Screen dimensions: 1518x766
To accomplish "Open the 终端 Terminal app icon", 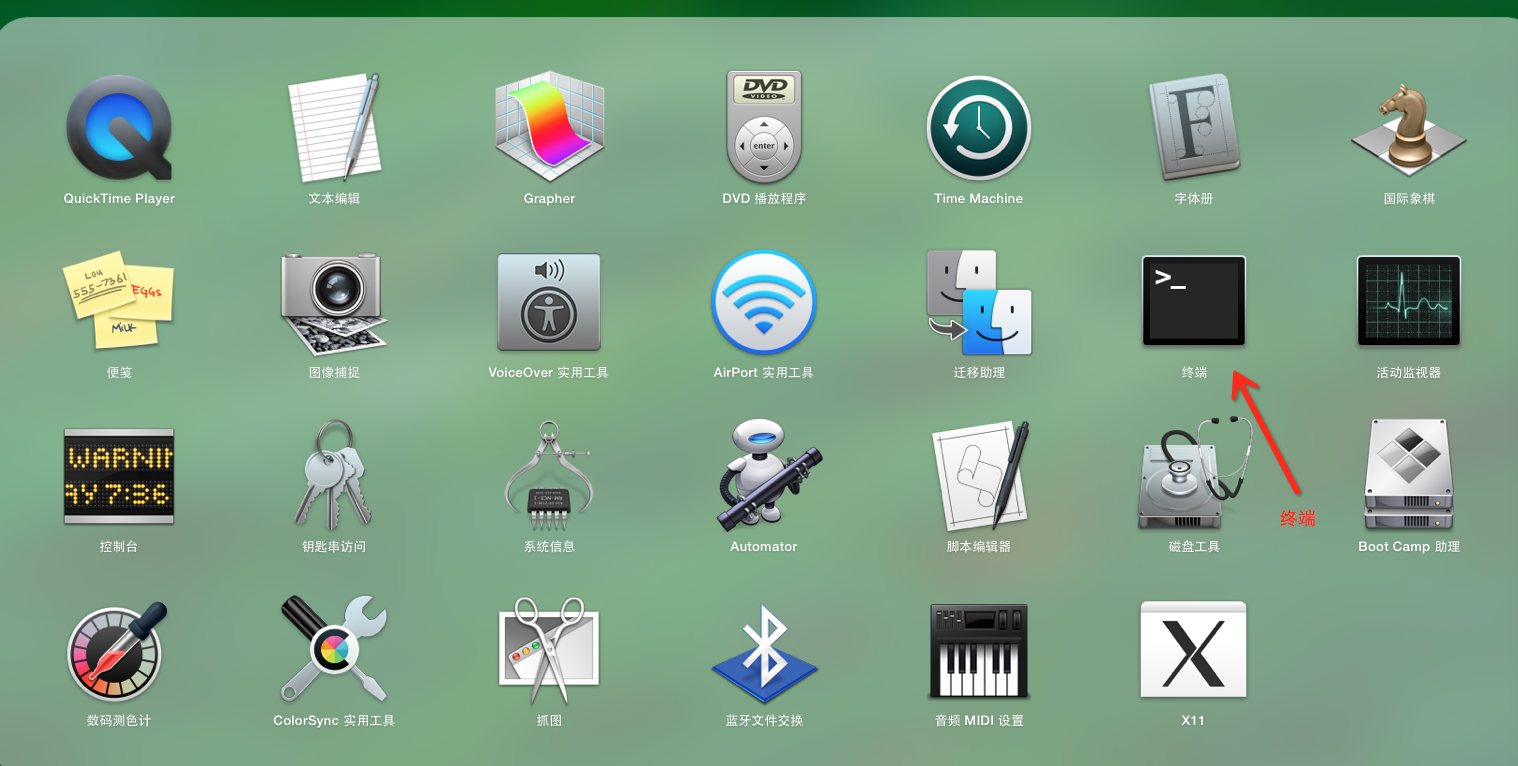I will click(1194, 301).
